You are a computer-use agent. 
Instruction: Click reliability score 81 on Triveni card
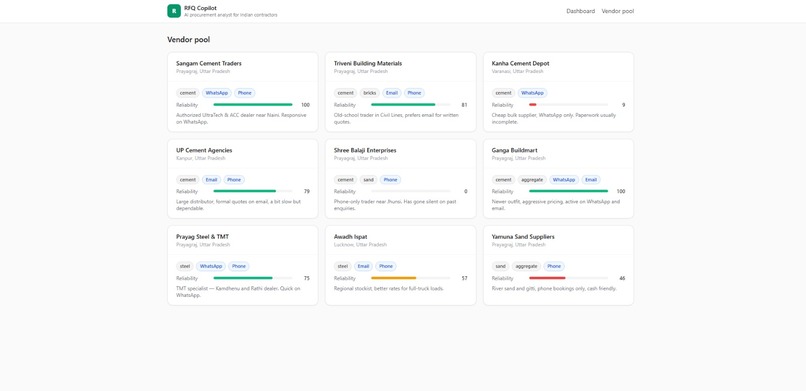tap(464, 105)
